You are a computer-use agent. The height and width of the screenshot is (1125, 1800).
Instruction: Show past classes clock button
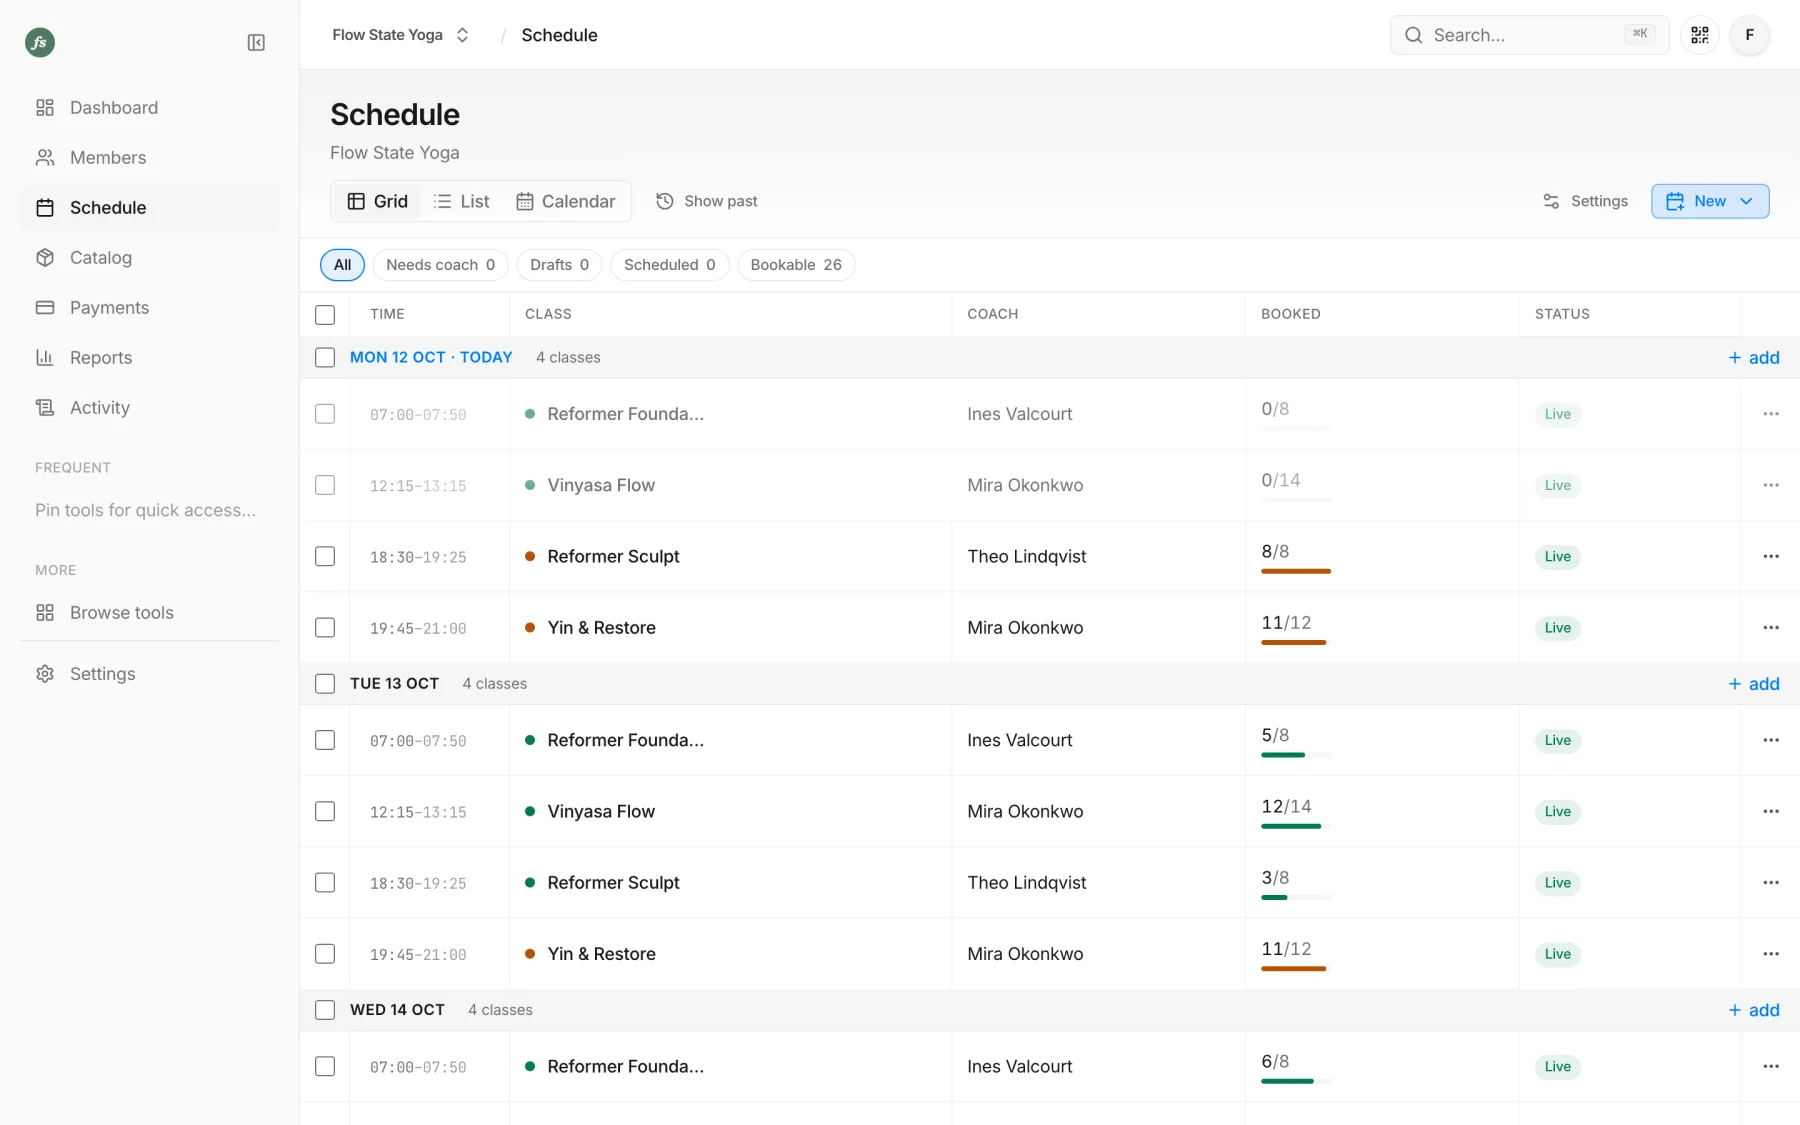(x=707, y=201)
